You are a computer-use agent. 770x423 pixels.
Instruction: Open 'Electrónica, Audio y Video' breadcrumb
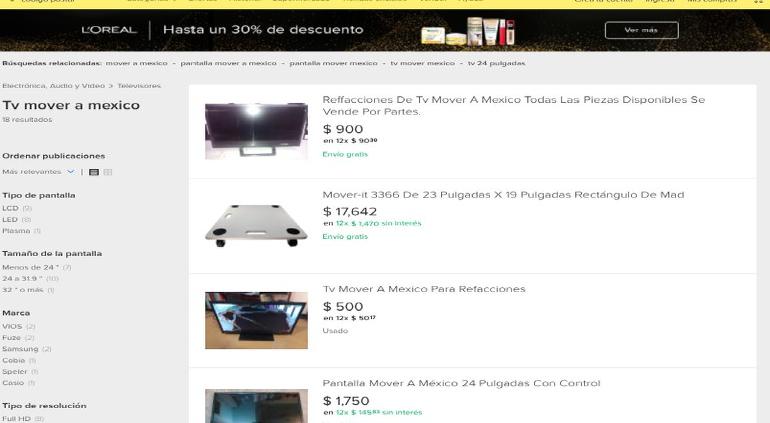[x=53, y=85]
